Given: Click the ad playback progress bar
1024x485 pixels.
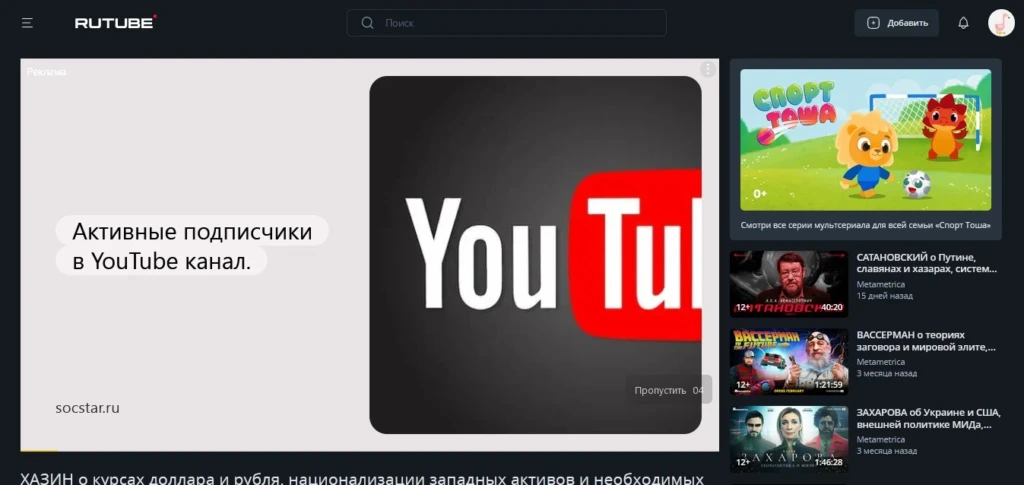Looking at the screenshot, I should pos(370,450).
